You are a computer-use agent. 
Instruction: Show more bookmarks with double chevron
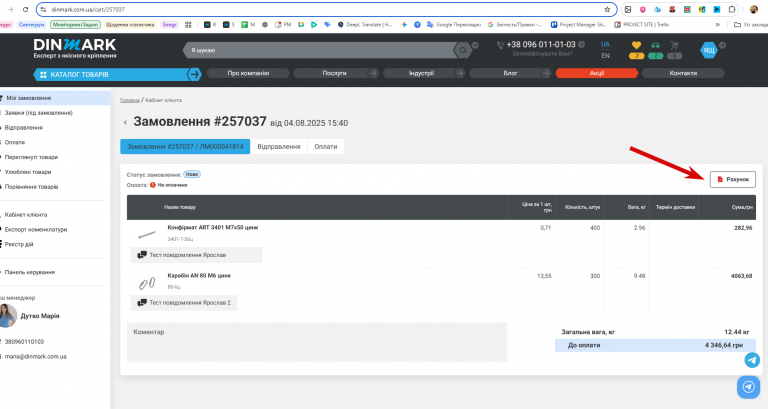pos(718,24)
